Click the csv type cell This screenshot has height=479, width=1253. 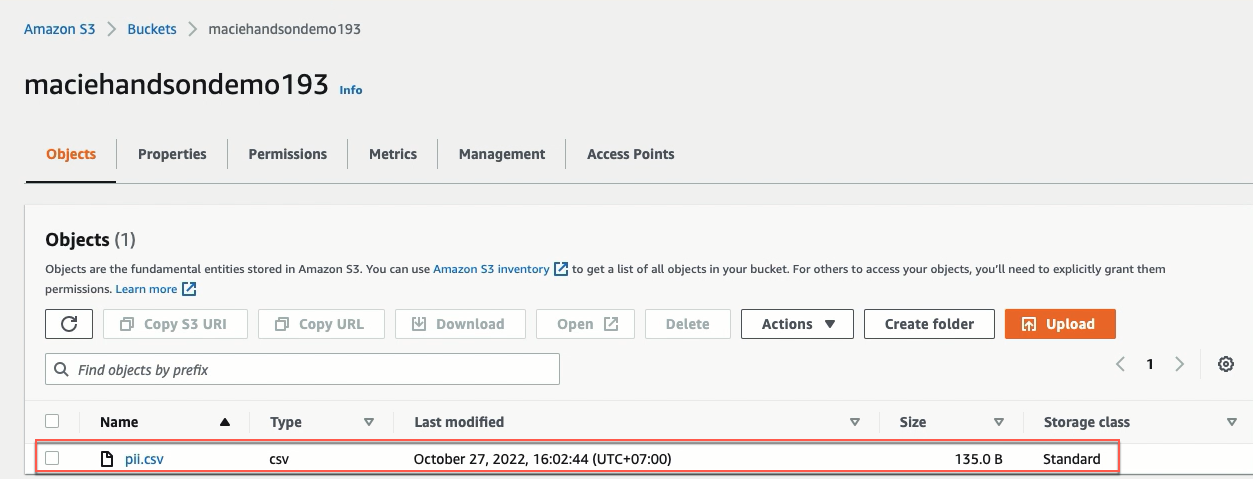(x=280, y=459)
